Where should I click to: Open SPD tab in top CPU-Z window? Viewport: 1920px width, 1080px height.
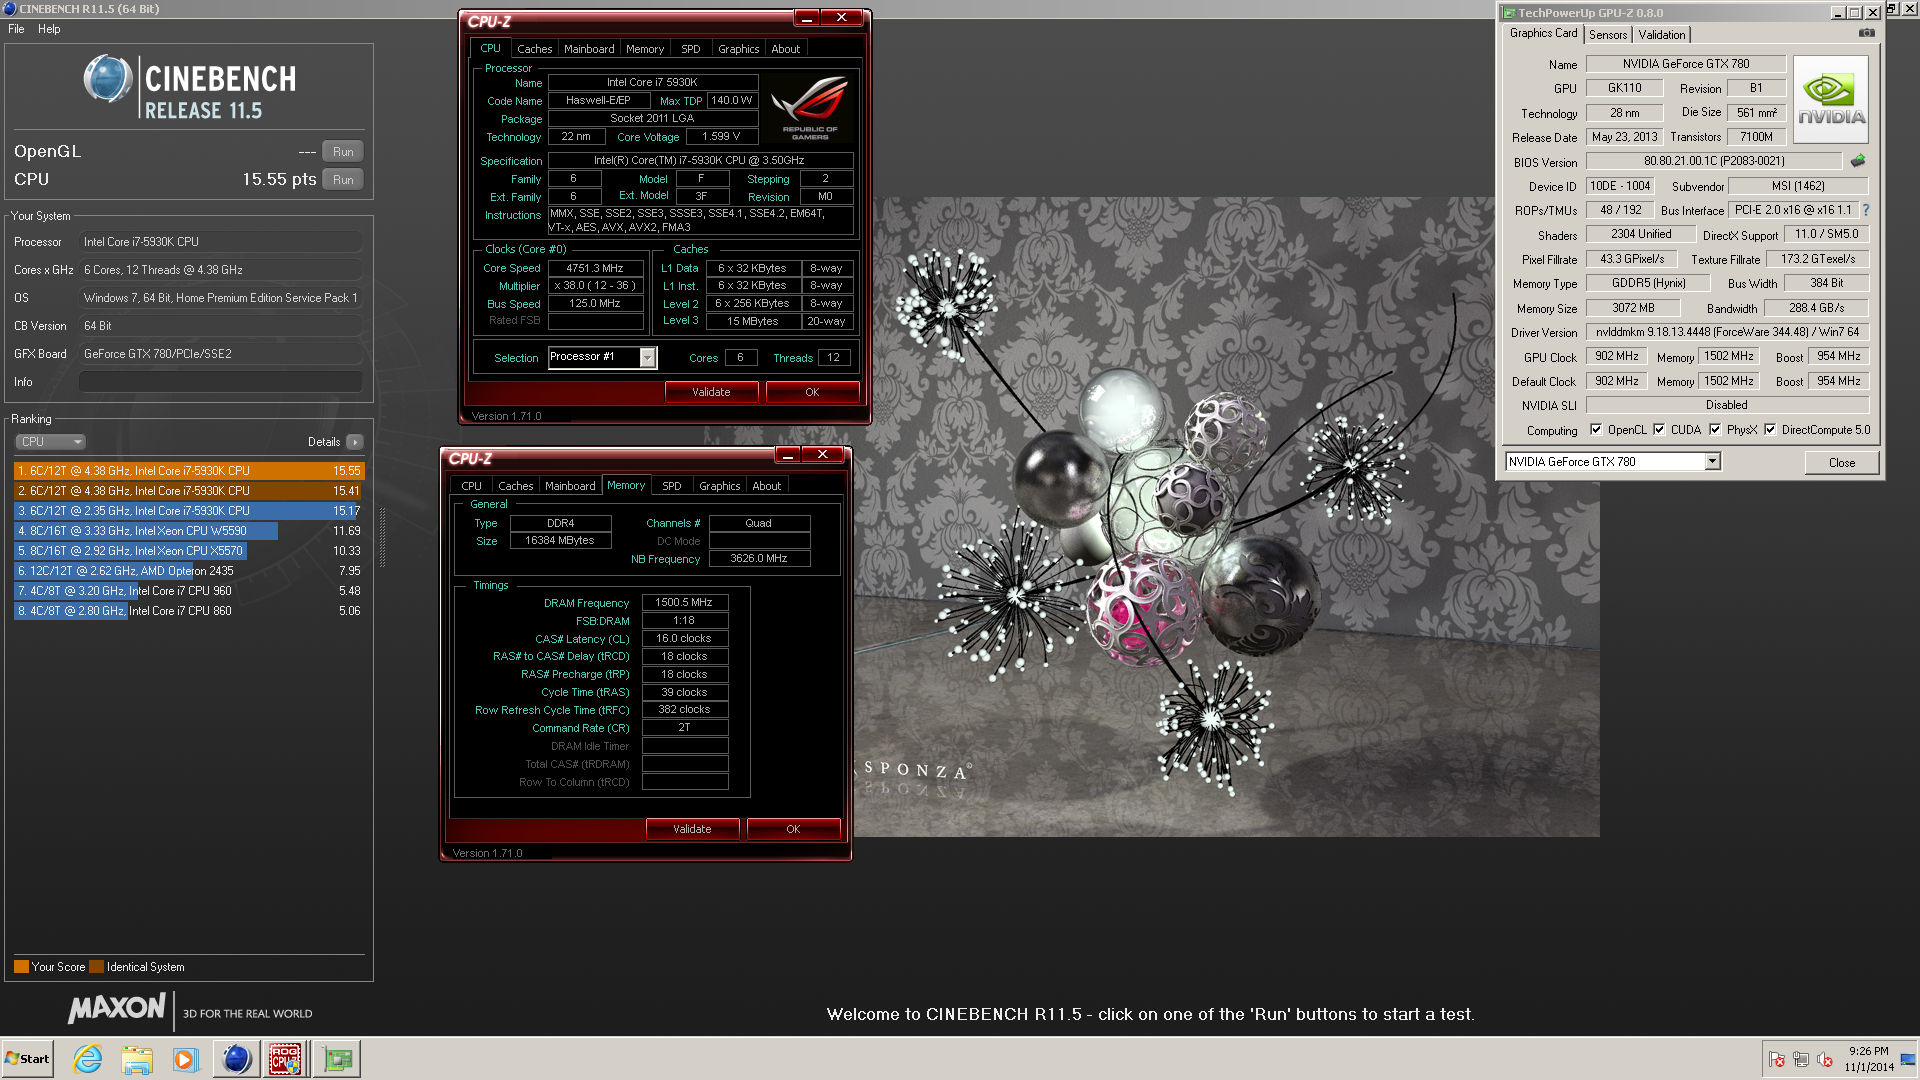(x=691, y=49)
